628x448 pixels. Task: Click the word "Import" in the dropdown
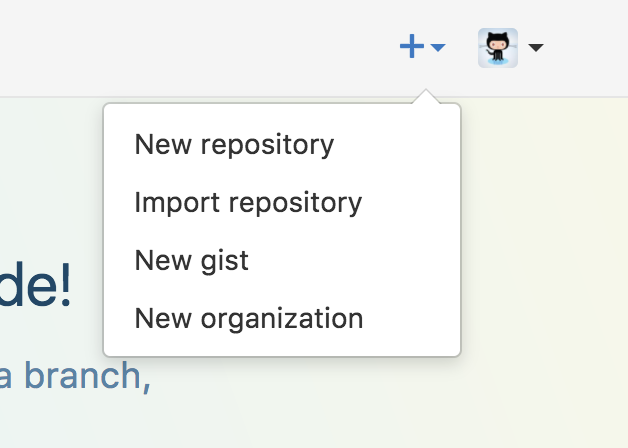177,203
